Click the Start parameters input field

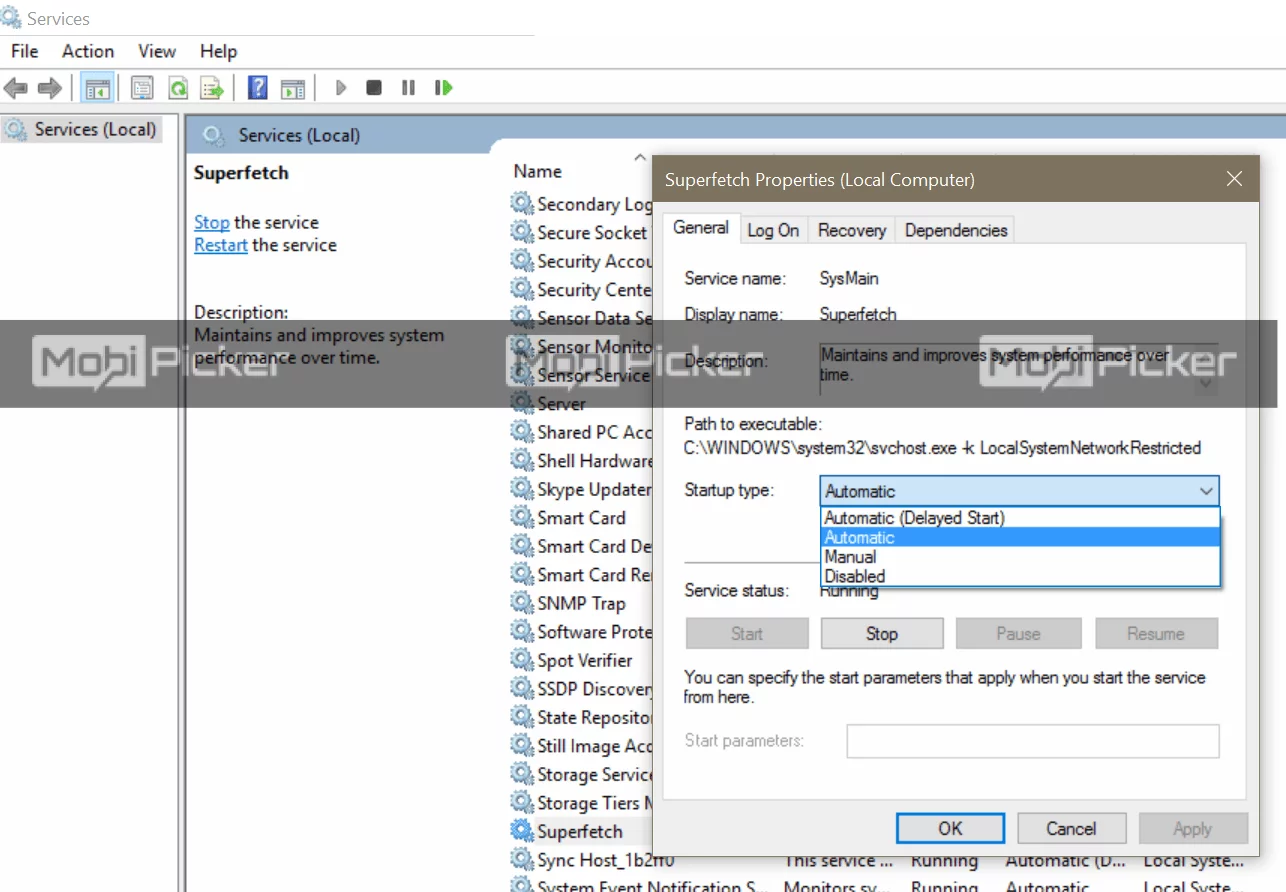click(x=1033, y=741)
